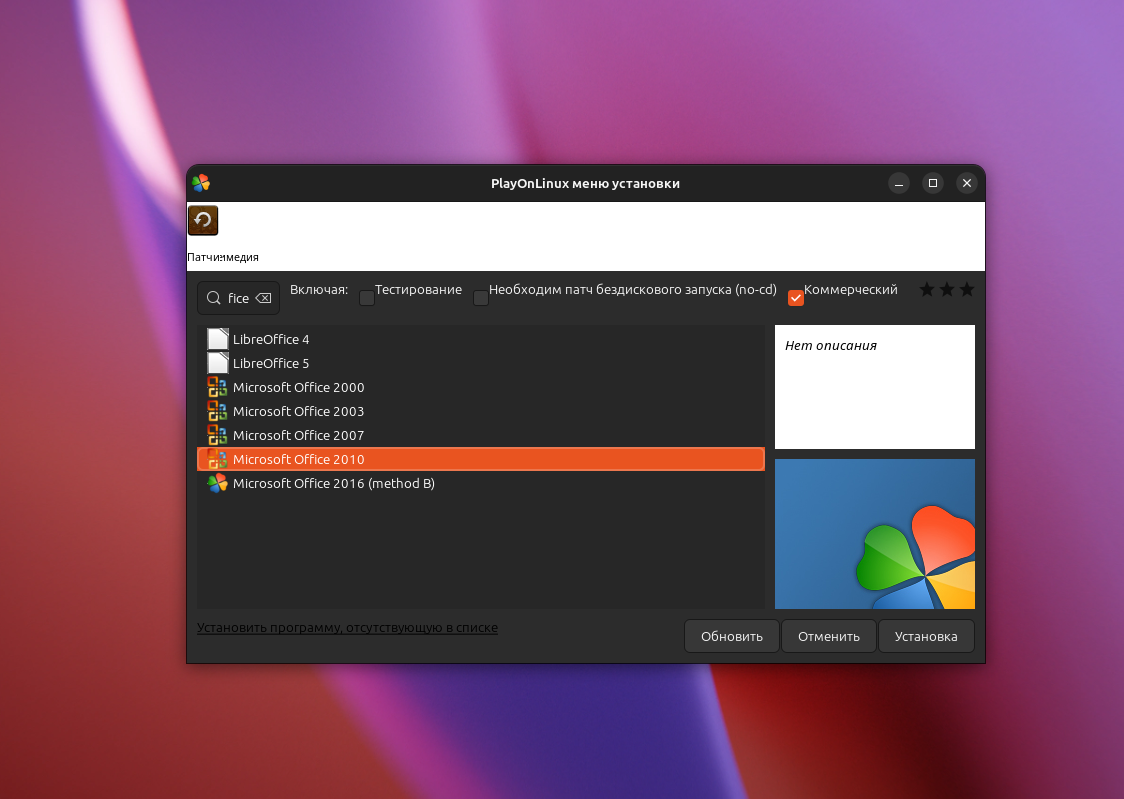Click the search input containing fice
Screen dimensions: 1124x799
pos(237,297)
